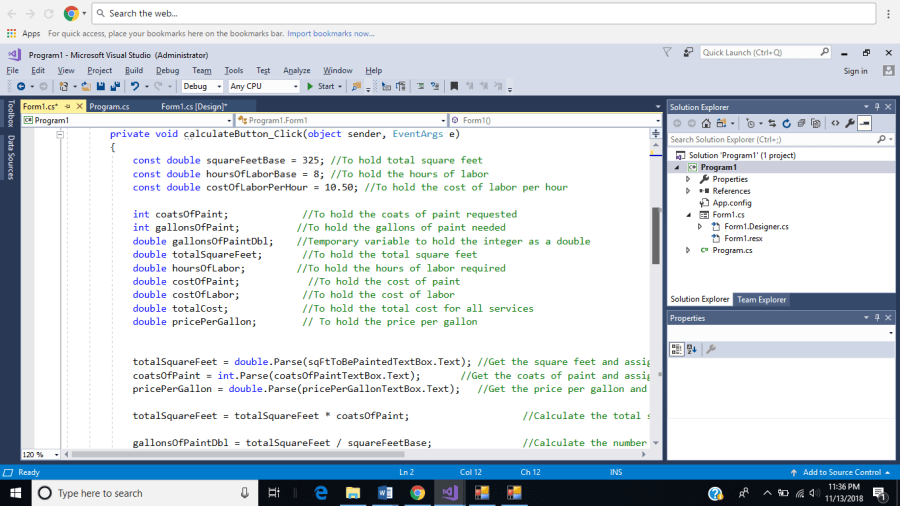The width and height of the screenshot is (900, 506).
Task: Open Microsoft Edge from the taskbar
Action: tap(321, 493)
